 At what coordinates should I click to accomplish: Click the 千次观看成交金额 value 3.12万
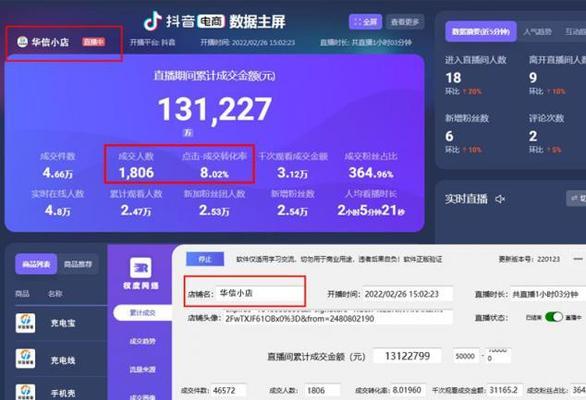[293, 173]
